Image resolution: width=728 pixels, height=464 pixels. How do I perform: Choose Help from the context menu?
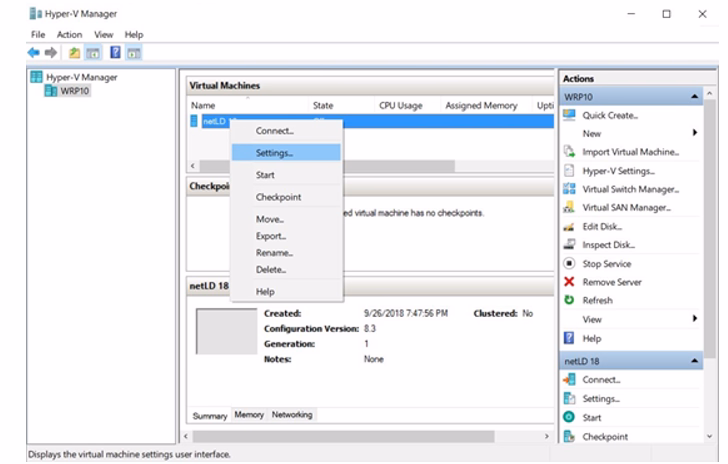coord(286,292)
